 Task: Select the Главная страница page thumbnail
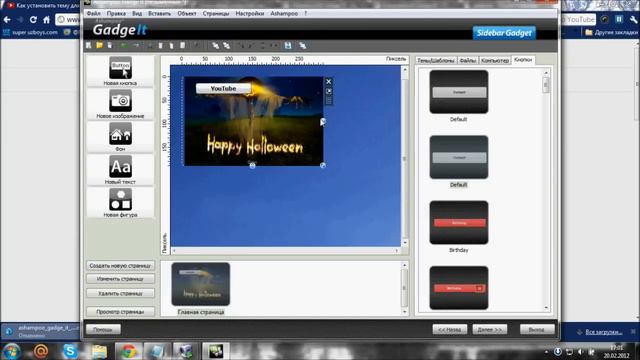coord(201,284)
